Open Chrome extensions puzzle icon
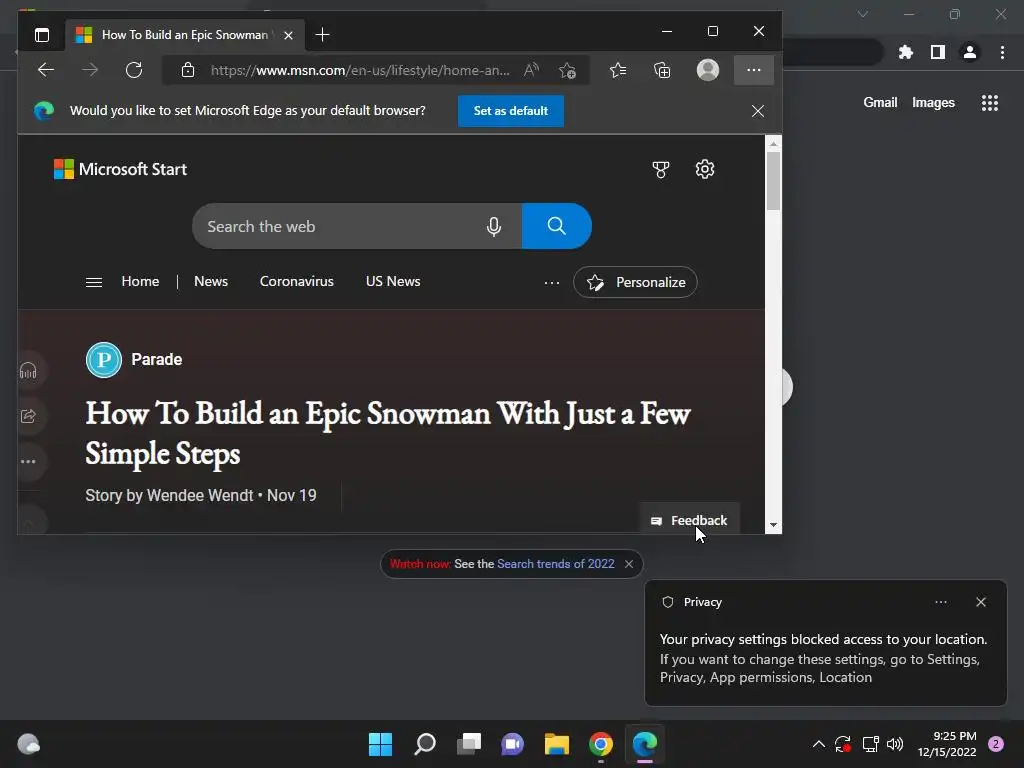This screenshot has width=1024, height=768. coord(906,52)
